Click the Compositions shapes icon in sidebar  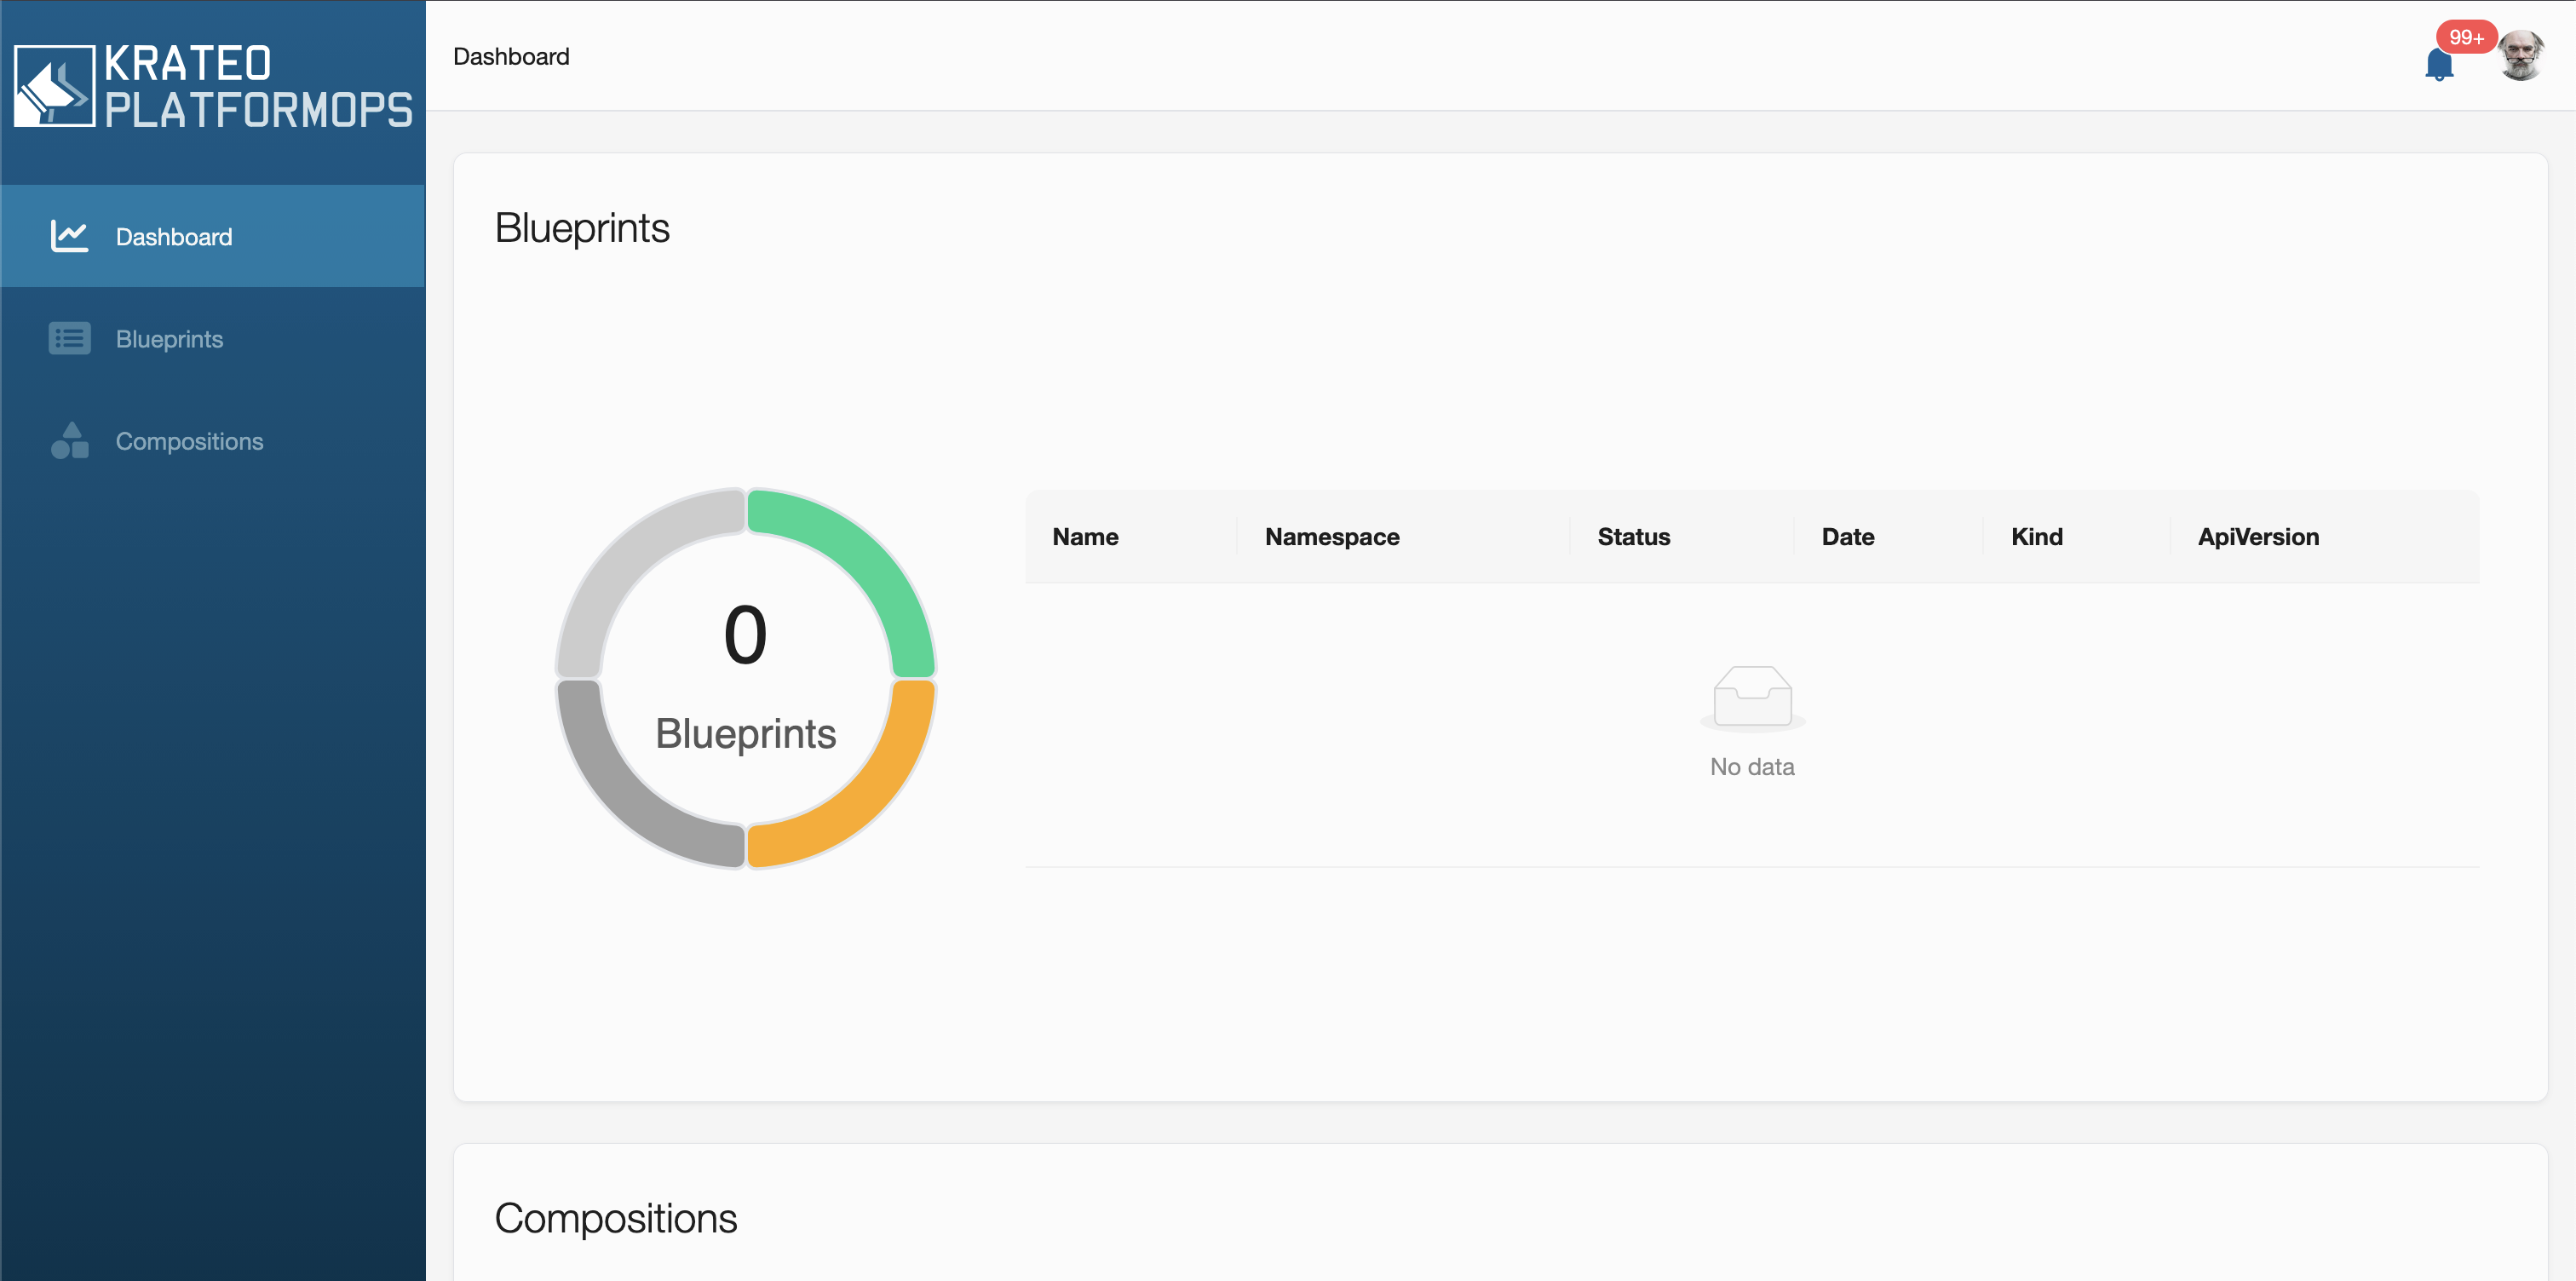(x=69, y=441)
